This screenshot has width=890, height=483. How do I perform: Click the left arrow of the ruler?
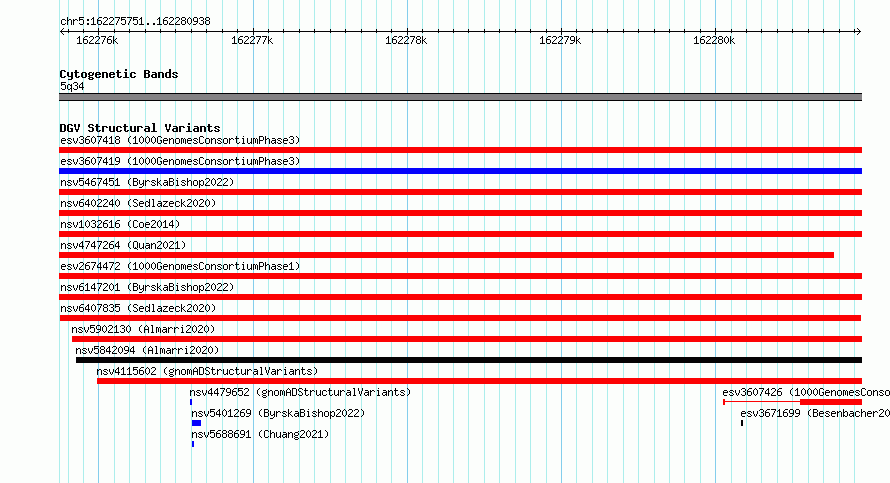pyautogui.click(x=62, y=31)
